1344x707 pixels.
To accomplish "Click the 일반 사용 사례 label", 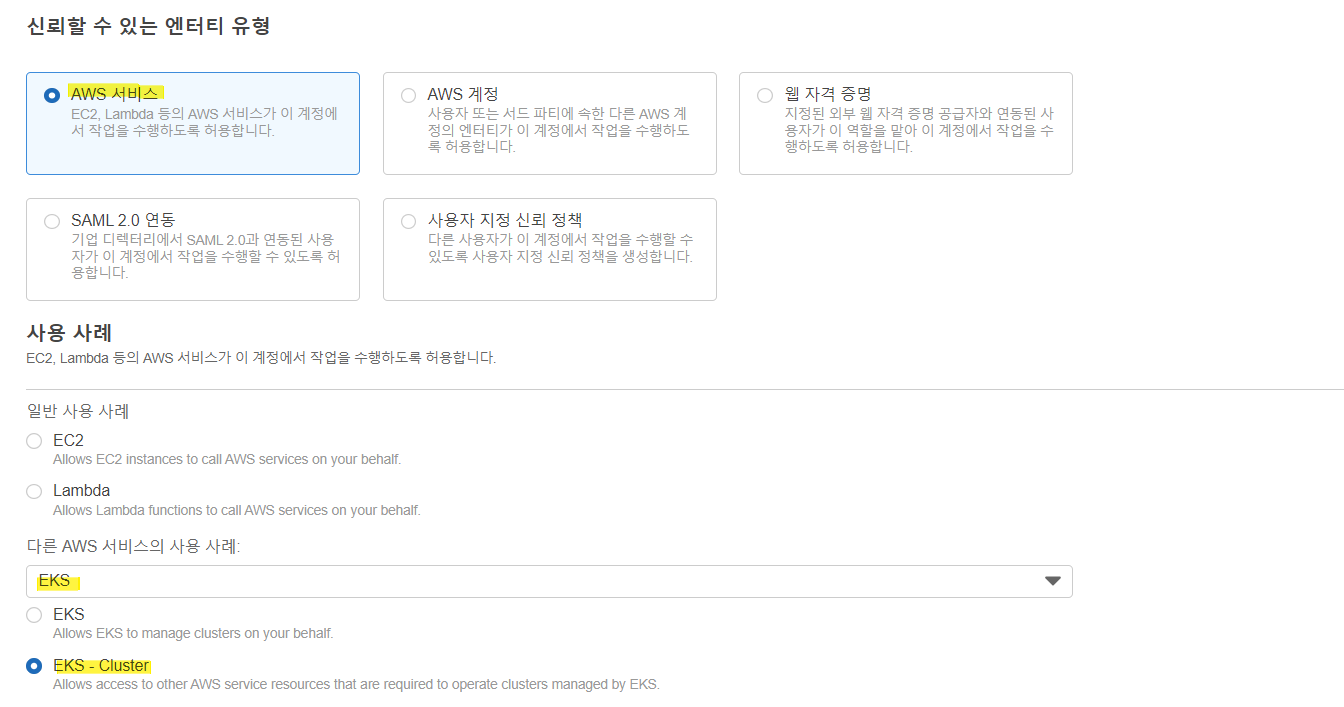I will tap(78, 411).
